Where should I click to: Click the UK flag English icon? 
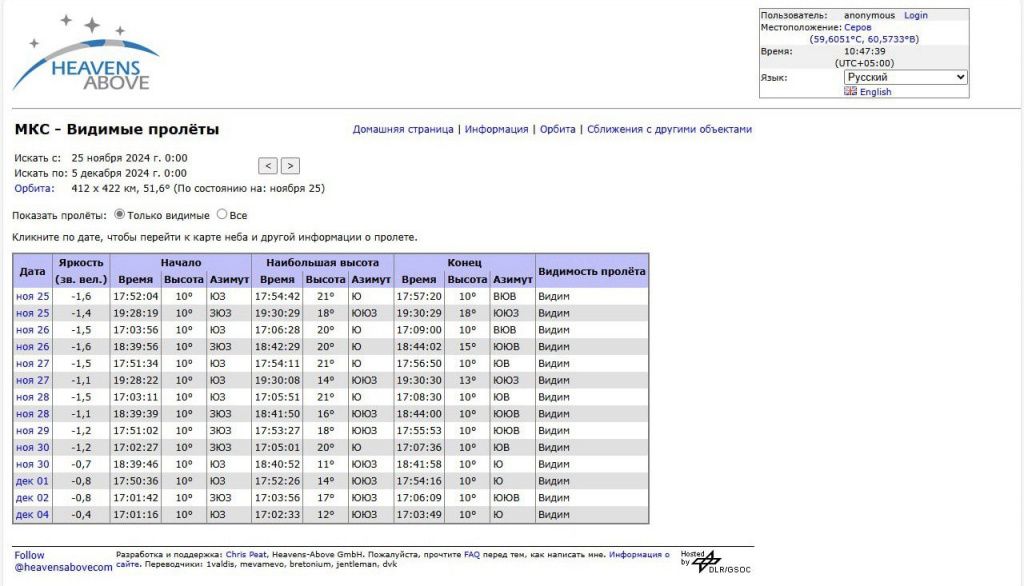[850, 91]
